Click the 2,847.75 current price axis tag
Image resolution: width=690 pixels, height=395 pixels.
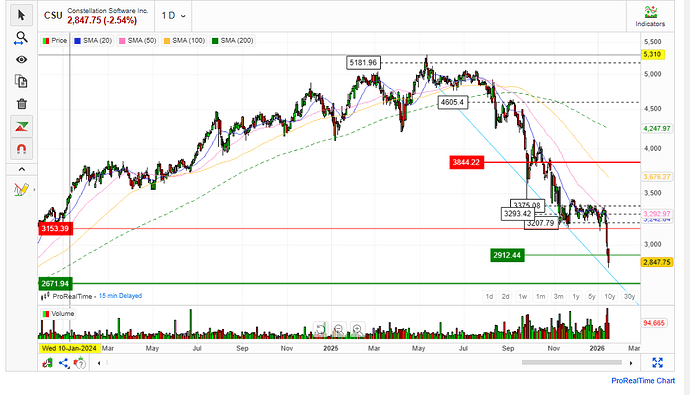click(x=657, y=262)
